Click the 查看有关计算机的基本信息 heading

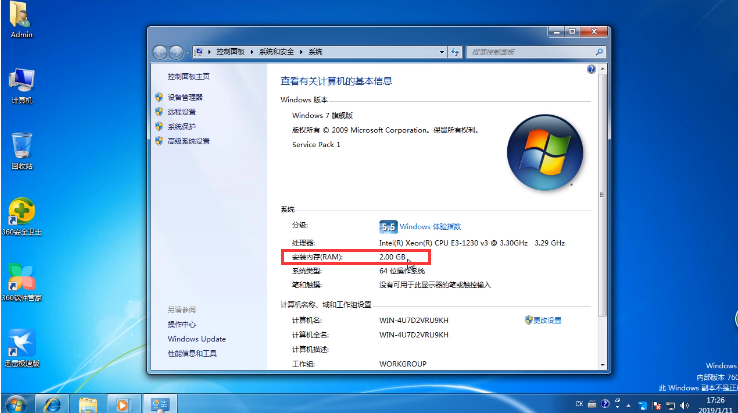point(336,81)
